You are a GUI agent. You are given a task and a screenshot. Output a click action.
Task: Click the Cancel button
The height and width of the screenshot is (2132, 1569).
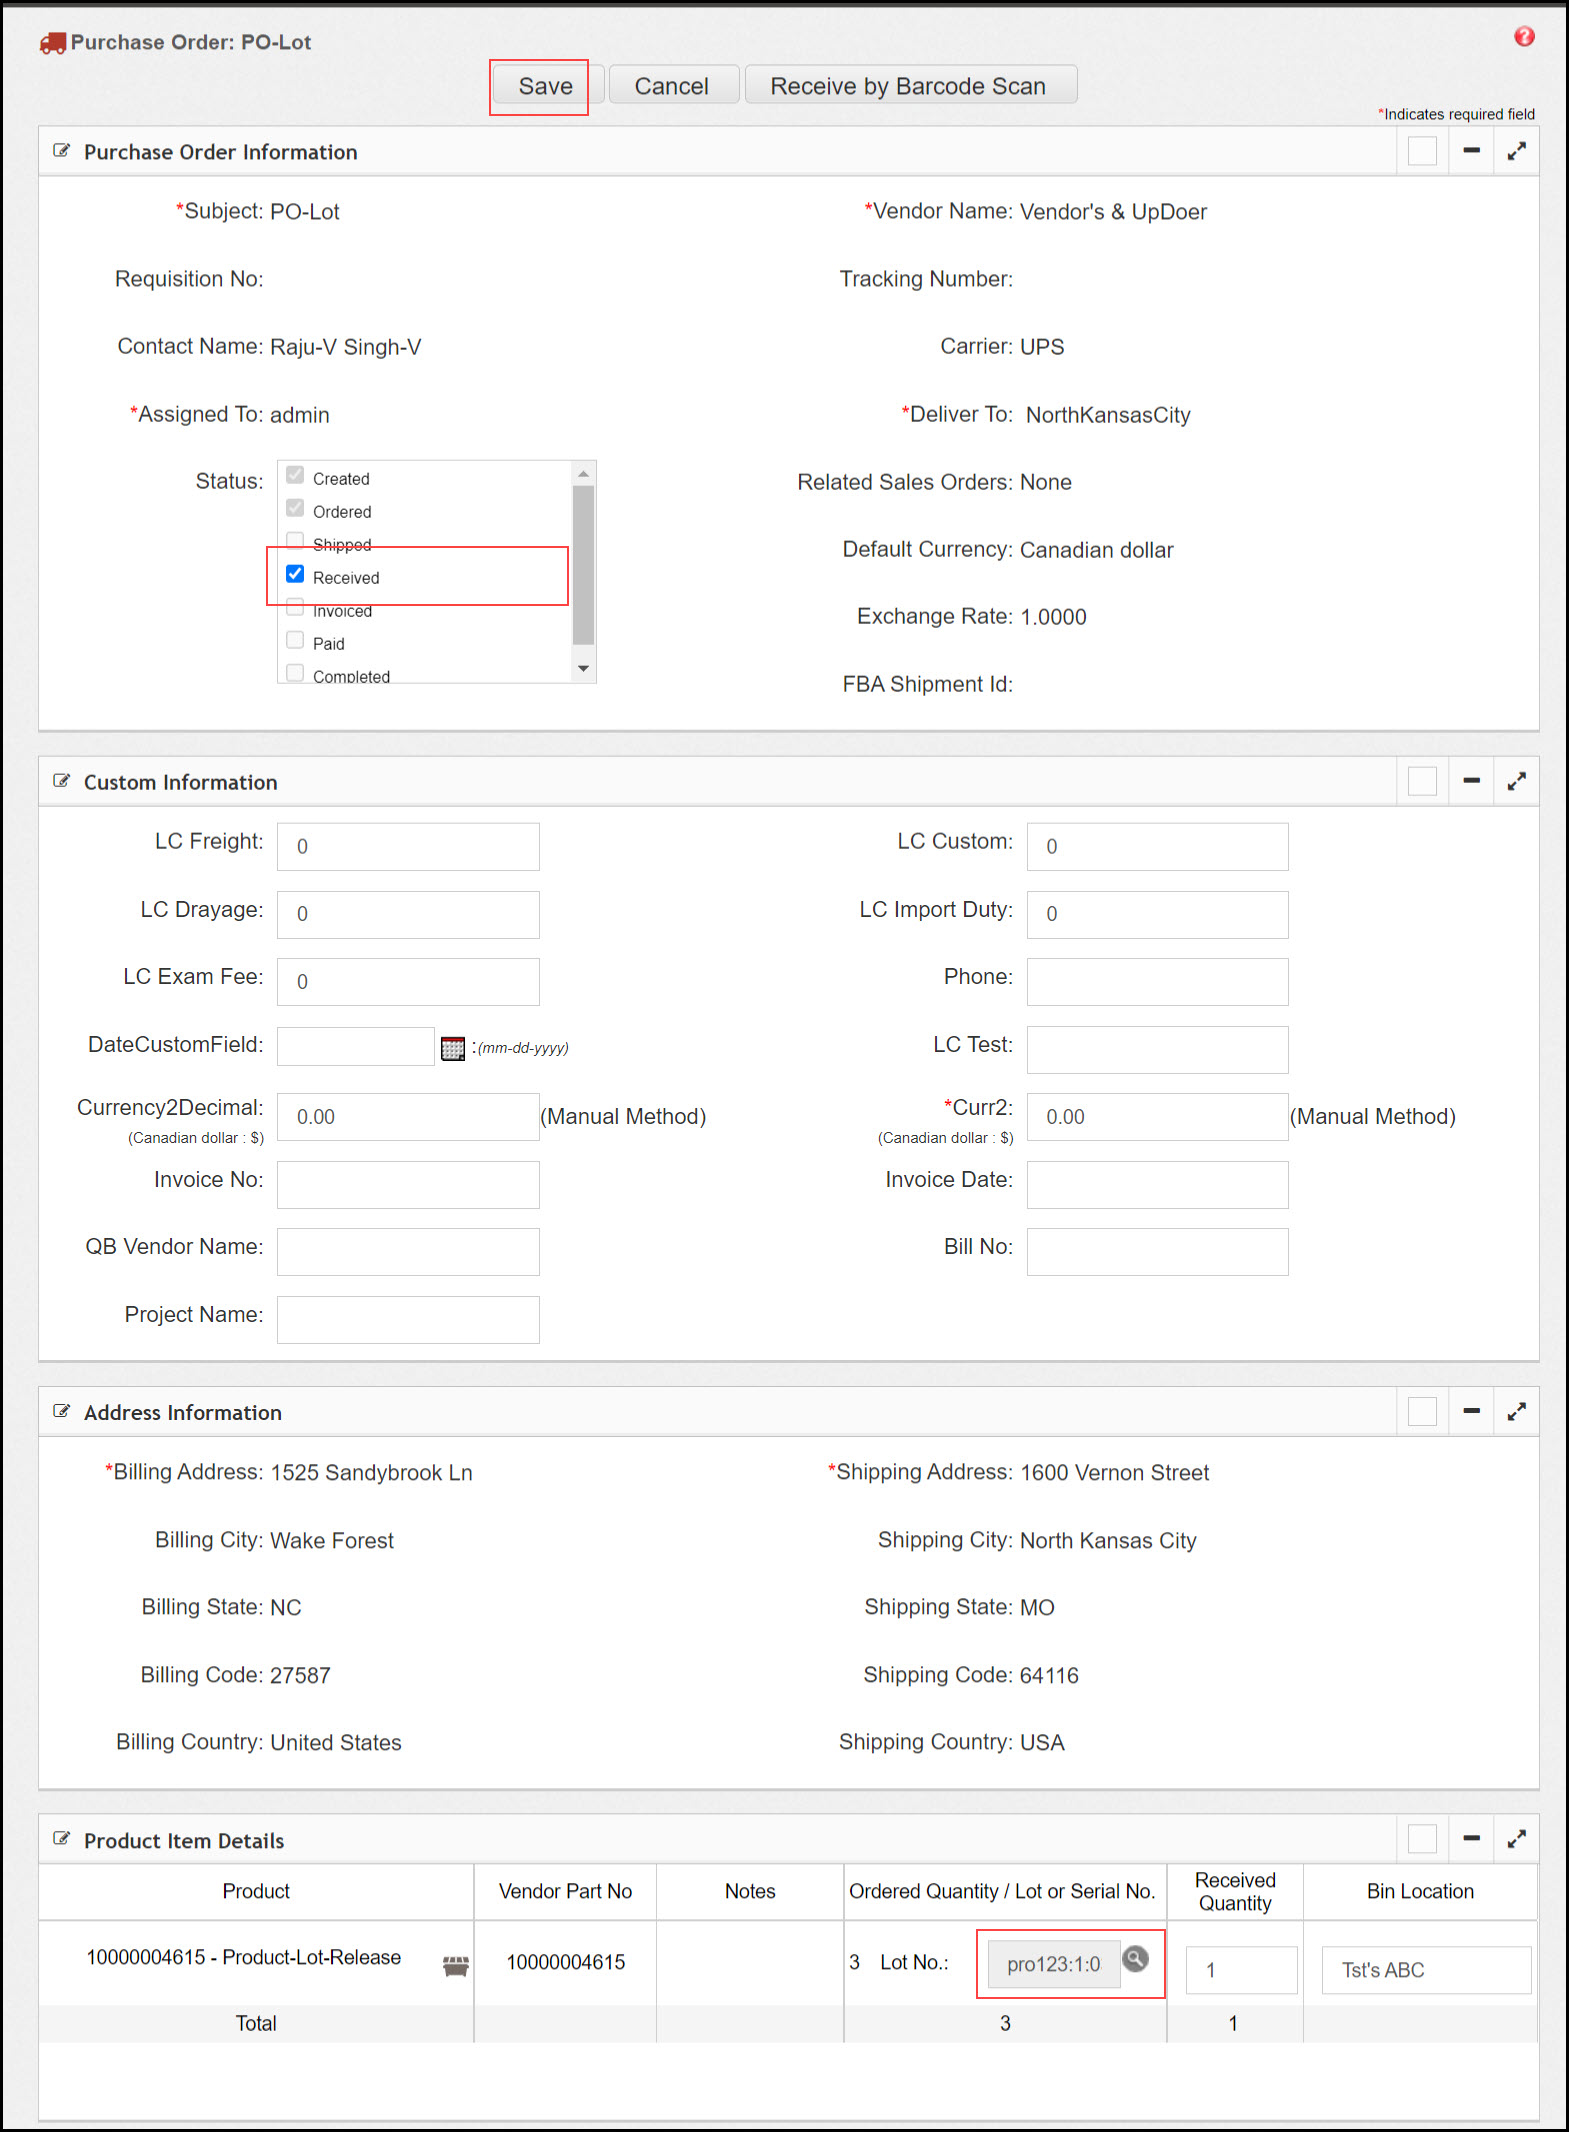(673, 86)
